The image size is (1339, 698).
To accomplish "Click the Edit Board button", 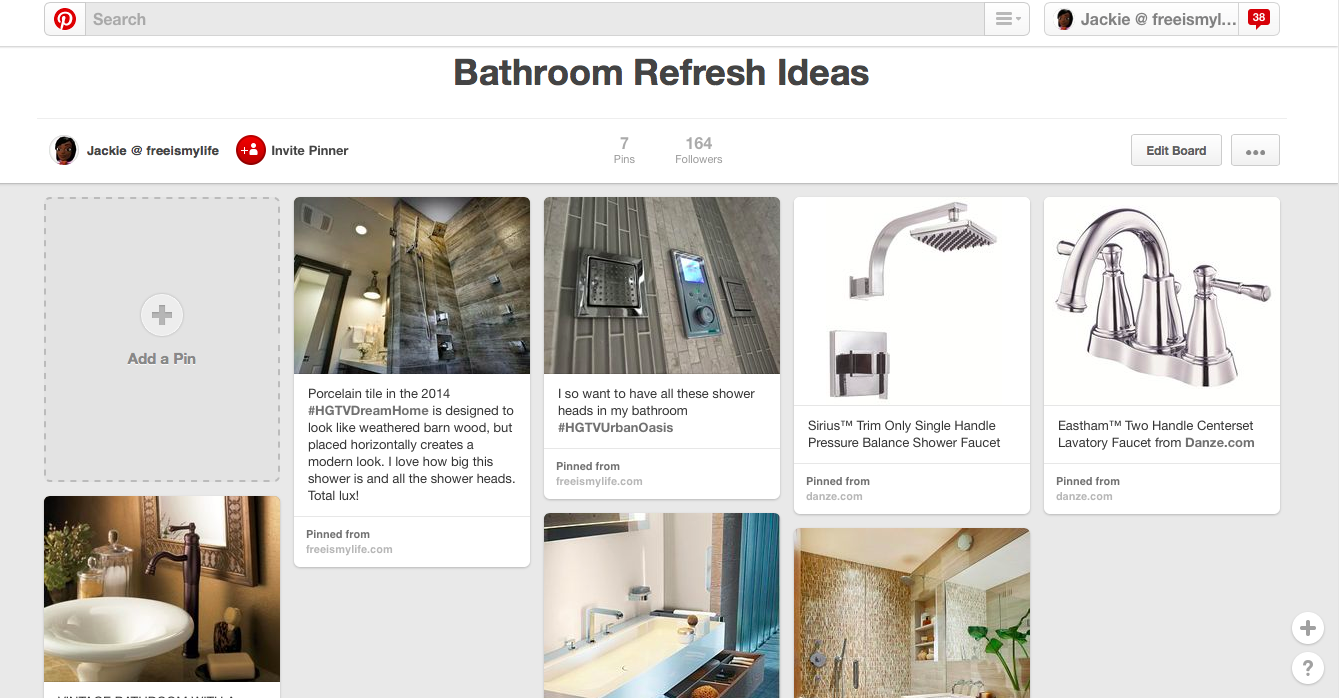I will pyautogui.click(x=1176, y=151).
